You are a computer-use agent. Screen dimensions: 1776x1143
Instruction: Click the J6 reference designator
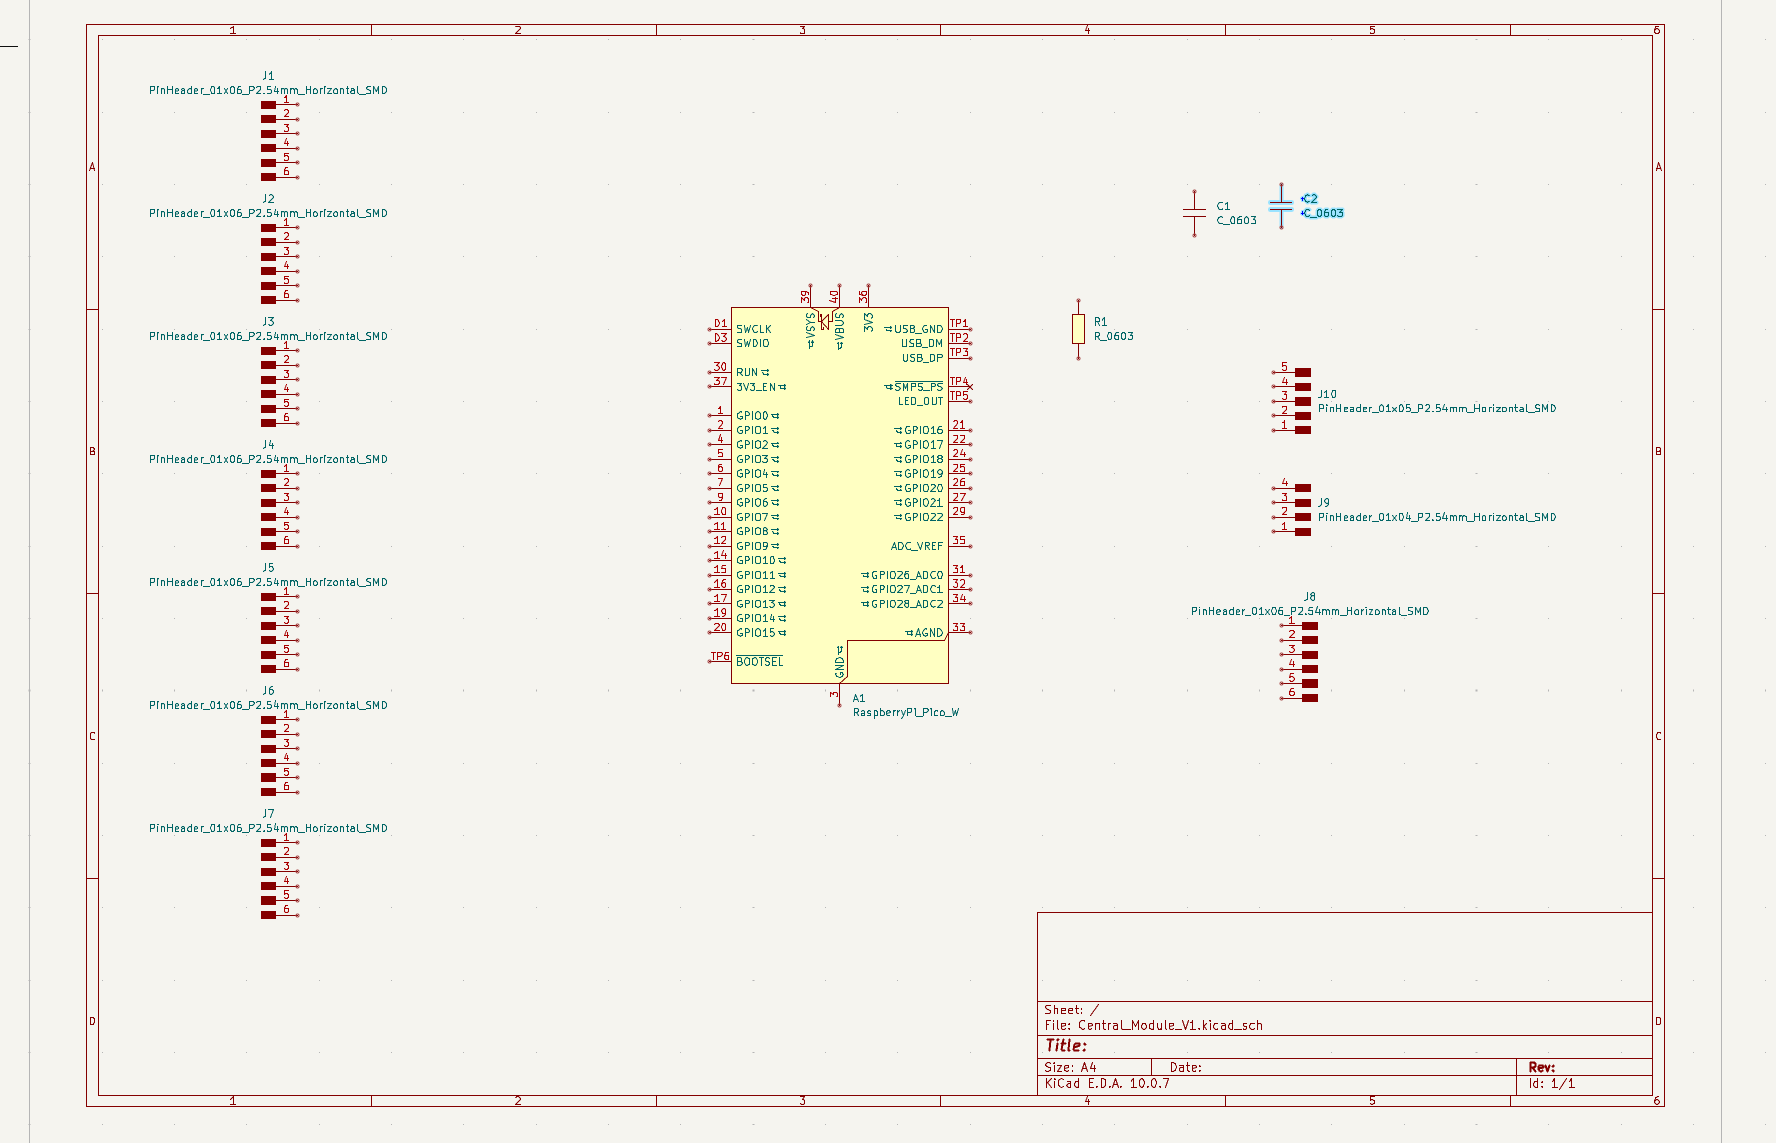[268, 691]
